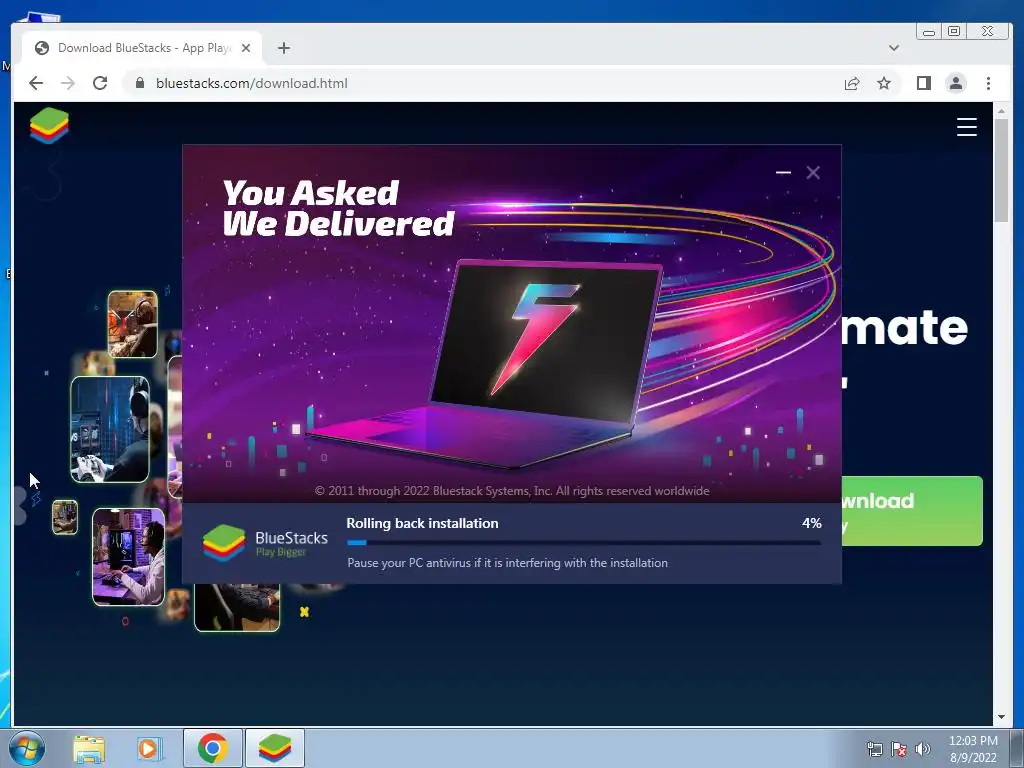This screenshot has width=1024, height=768.
Task: Open Chrome three-dot menu
Action: 988,84
